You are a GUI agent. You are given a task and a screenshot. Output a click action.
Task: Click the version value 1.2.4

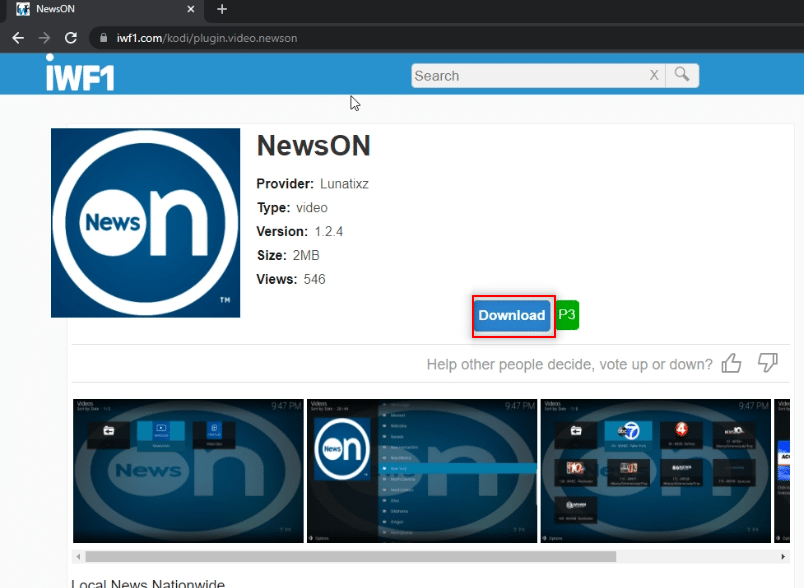[x=329, y=232]
